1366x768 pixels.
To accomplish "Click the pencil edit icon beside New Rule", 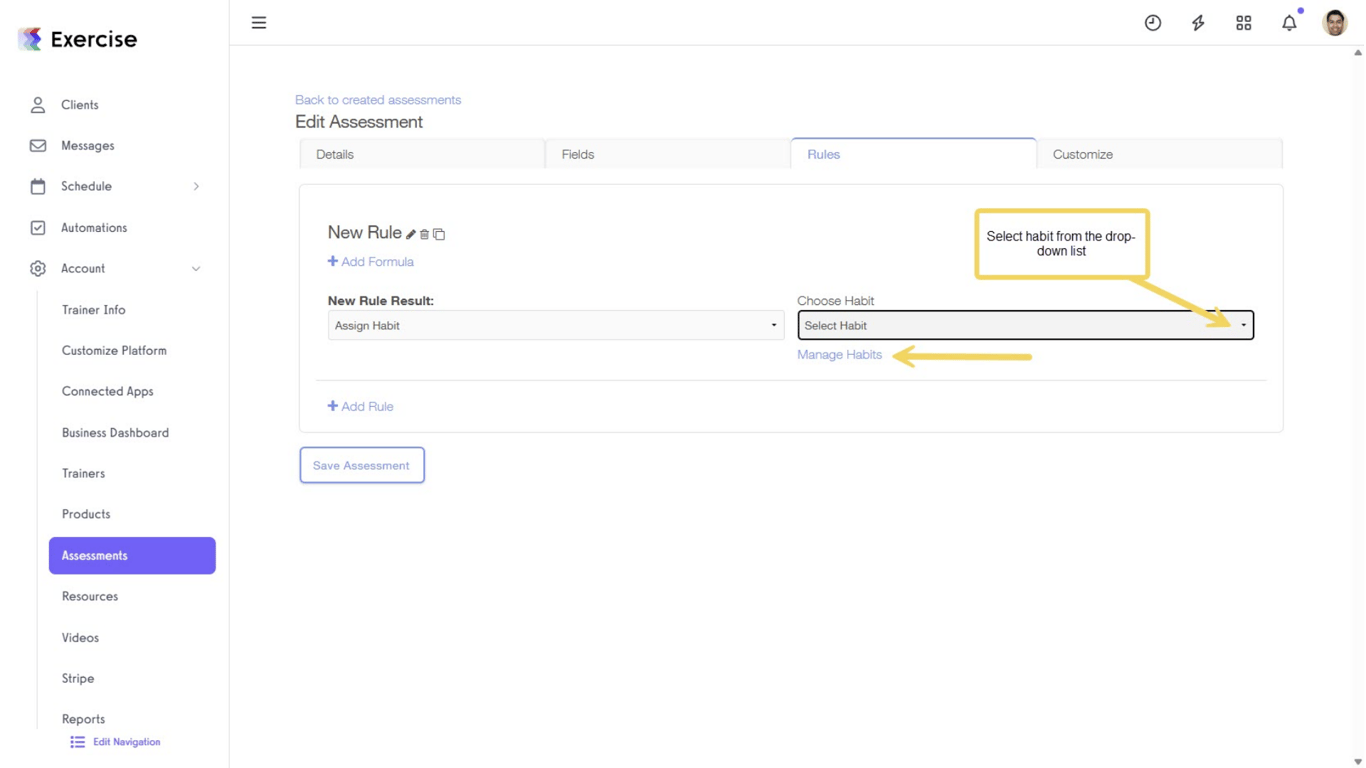I will [x=411, y=234].
